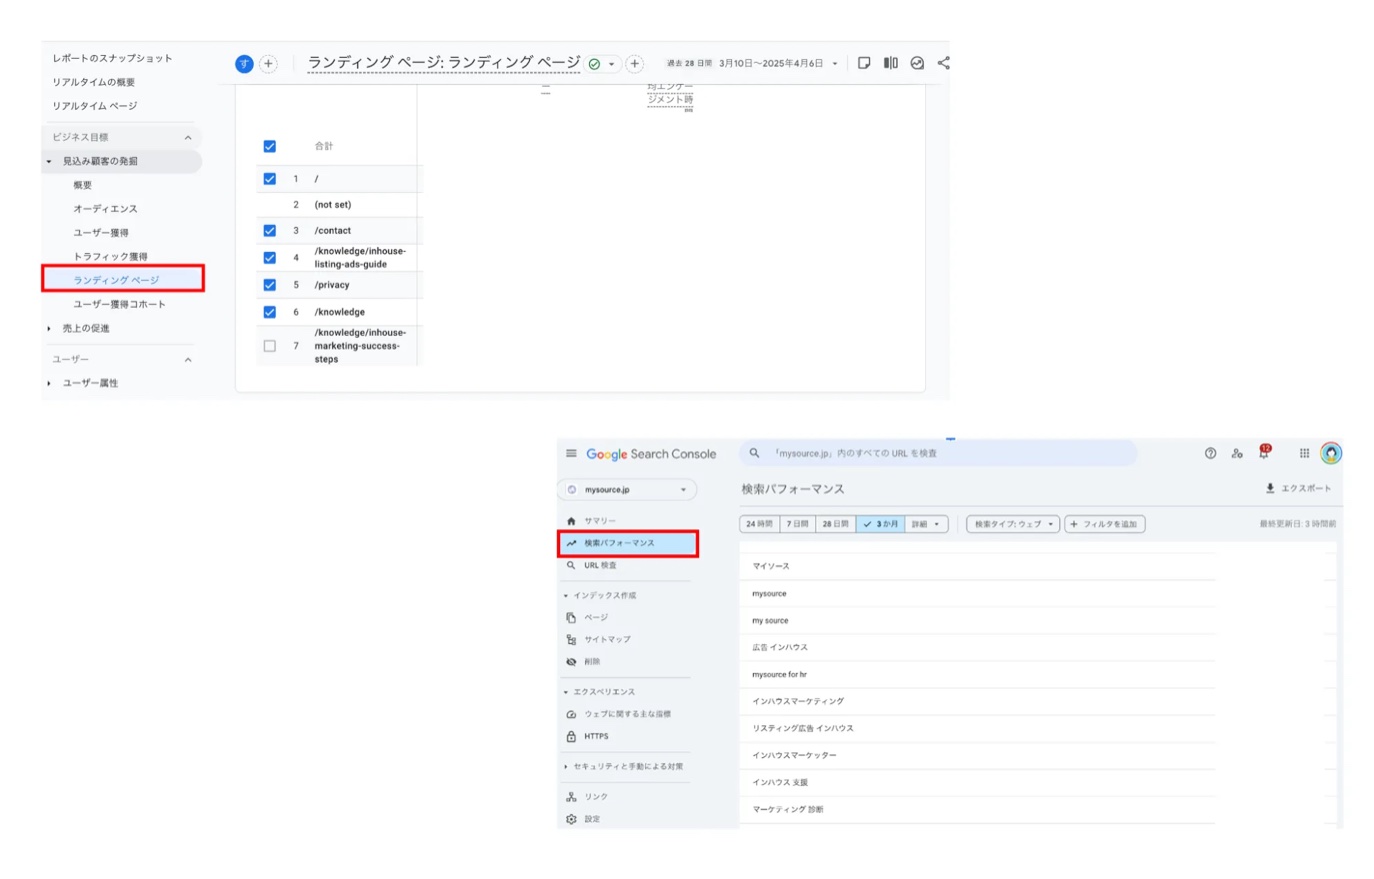Add a comparison with the plus next to す
The image size is (1374, 879).
tap(268, 64)
